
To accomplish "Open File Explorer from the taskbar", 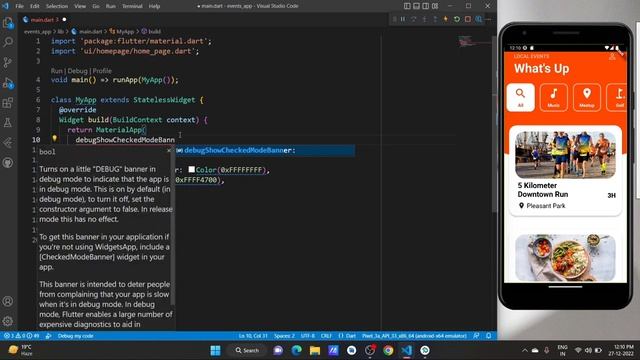I will click(x=315, y=350).
